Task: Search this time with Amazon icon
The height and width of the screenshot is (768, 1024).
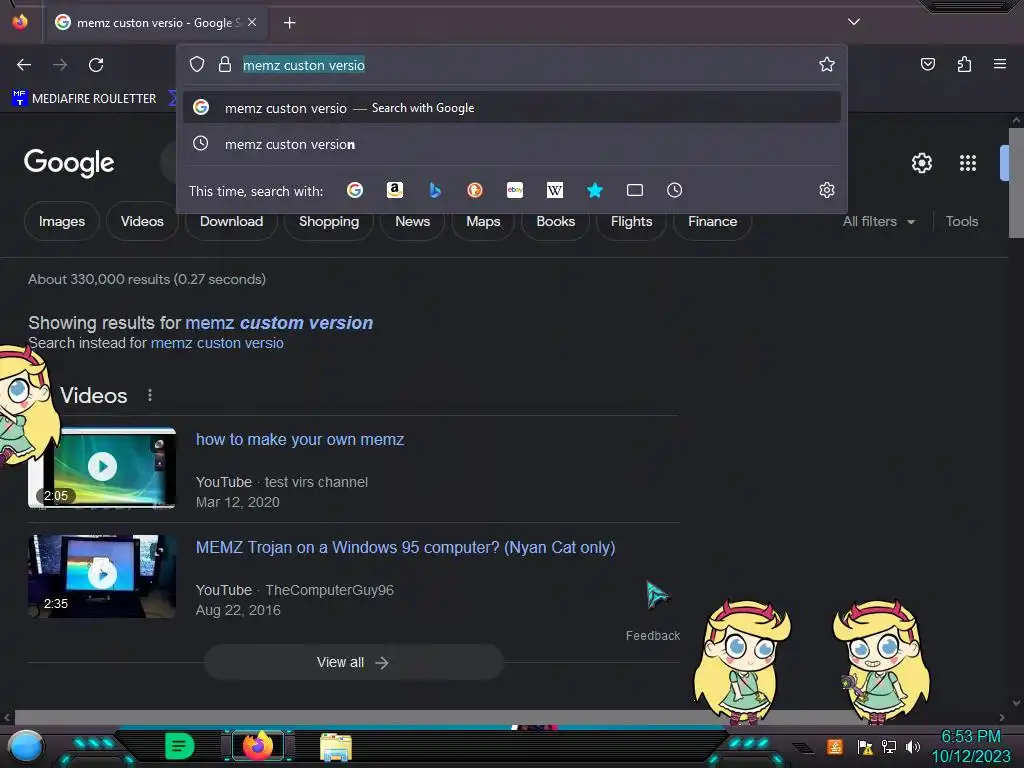Action: coord(394,190)
